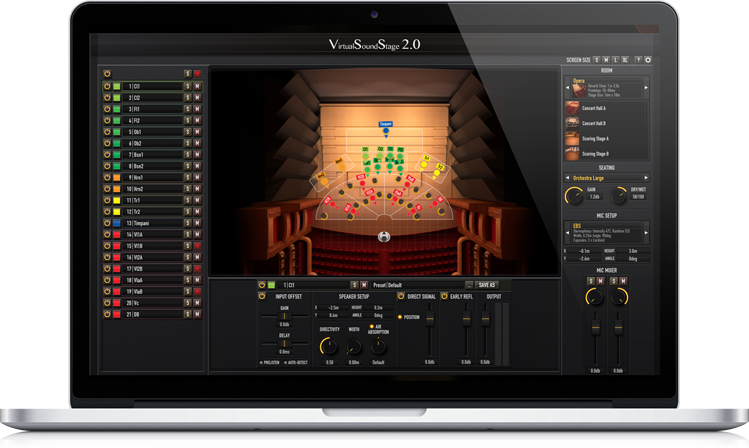Toggle Air Absorption indicator

372,327
